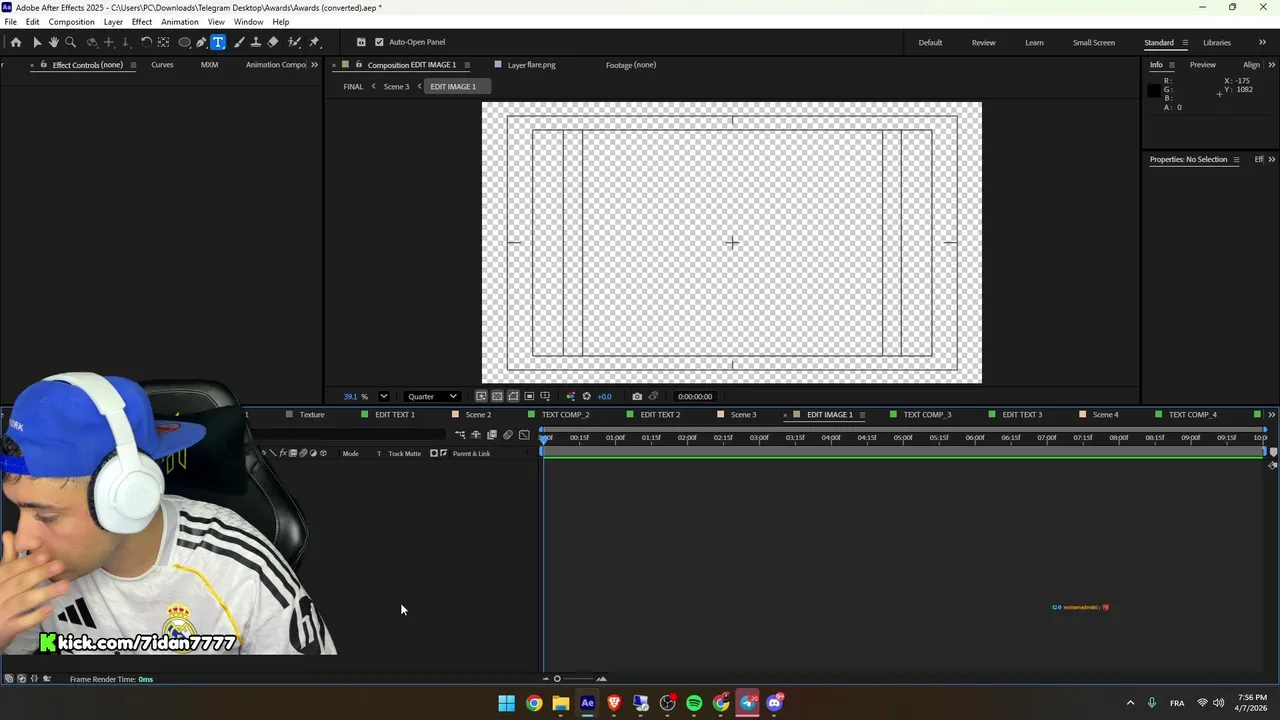This screenshot has height=720, width=1280.
Task: Open the Effect menu
Action: point(142,22)
